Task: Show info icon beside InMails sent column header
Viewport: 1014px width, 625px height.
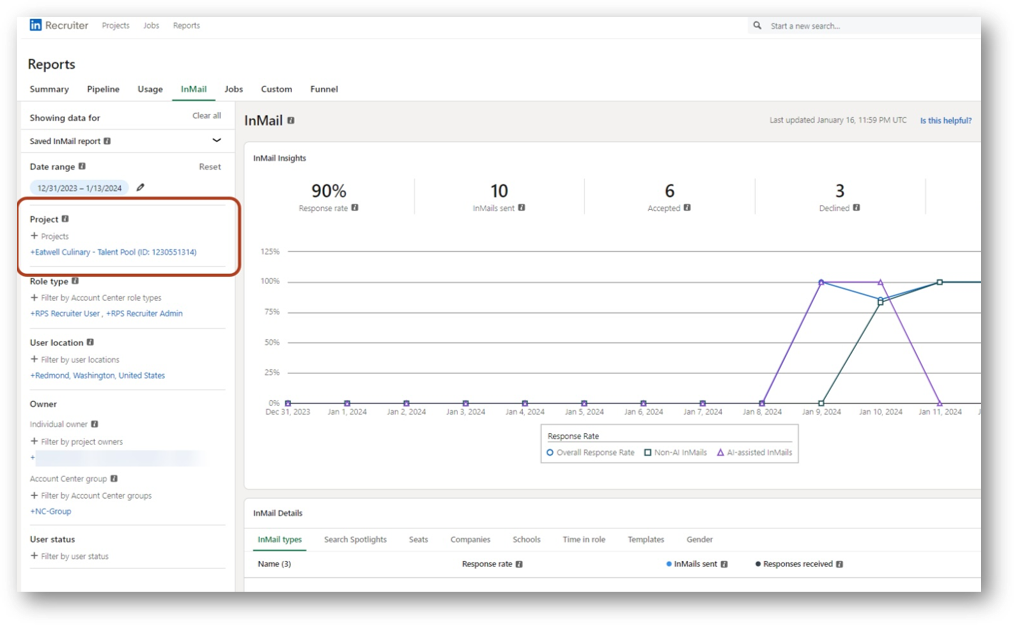Action: [724, 564]
